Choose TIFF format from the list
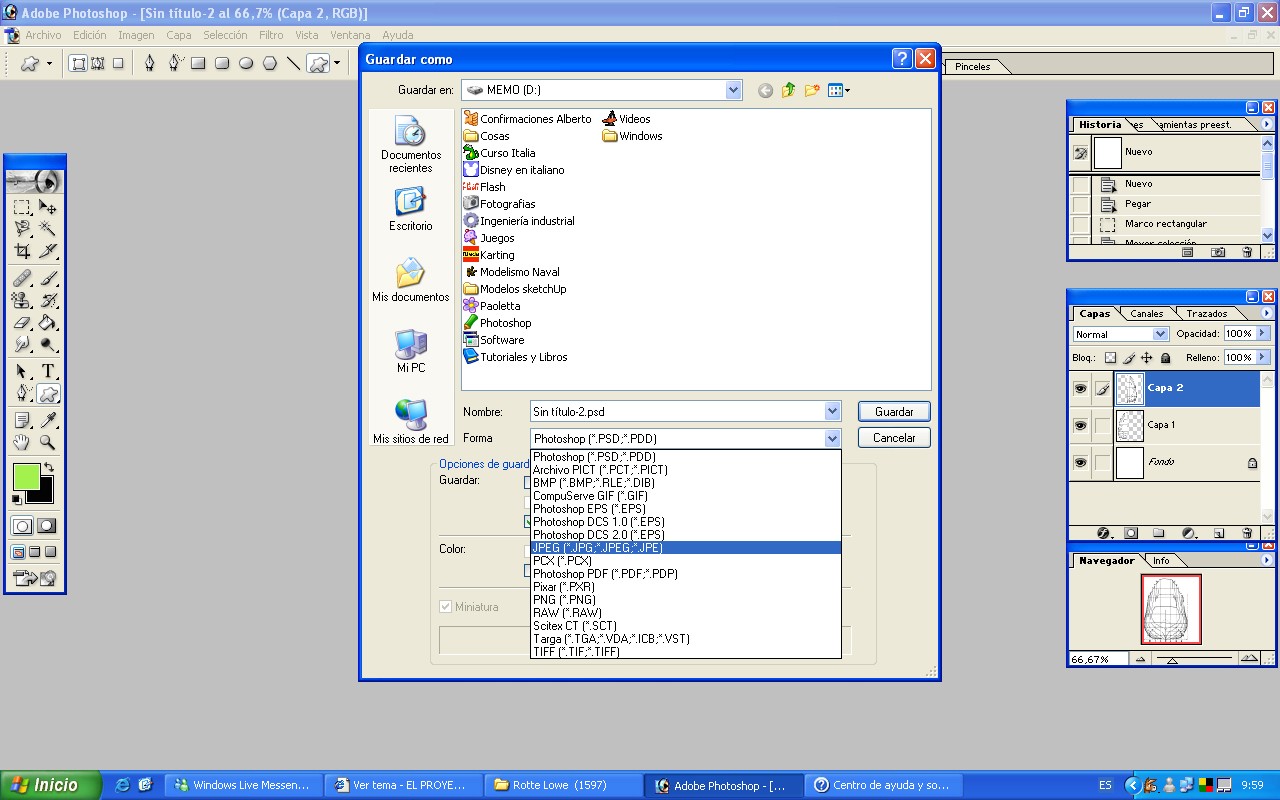 click(x=686, y=652)
